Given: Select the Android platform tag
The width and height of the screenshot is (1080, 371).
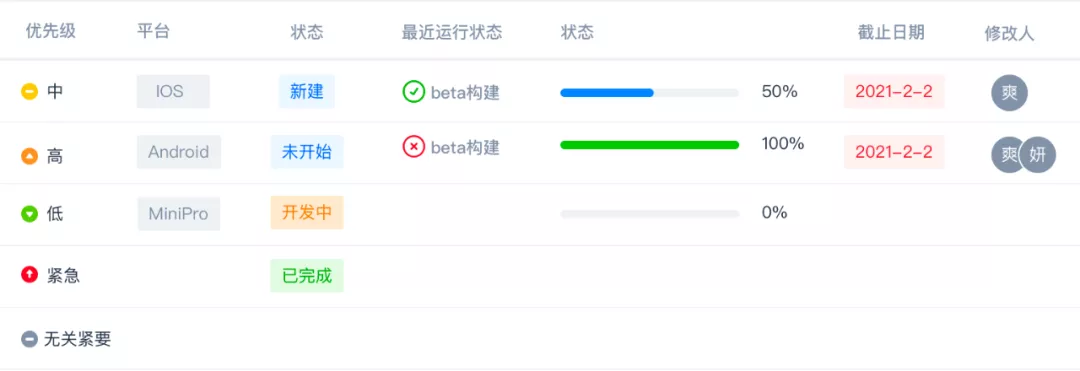Looking at the screenshot, I should tap(179, 152).
